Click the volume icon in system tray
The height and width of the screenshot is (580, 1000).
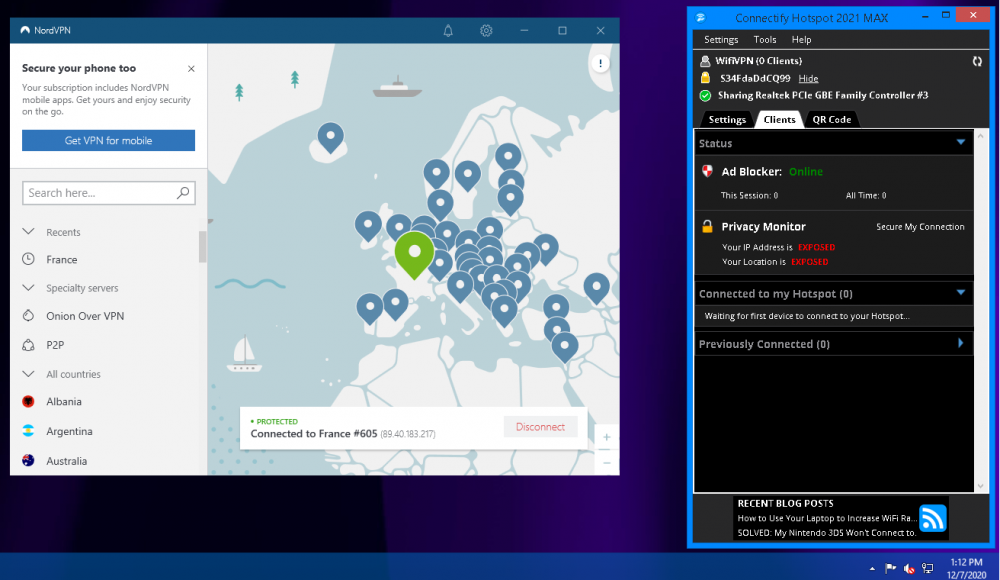click(909, 568)
